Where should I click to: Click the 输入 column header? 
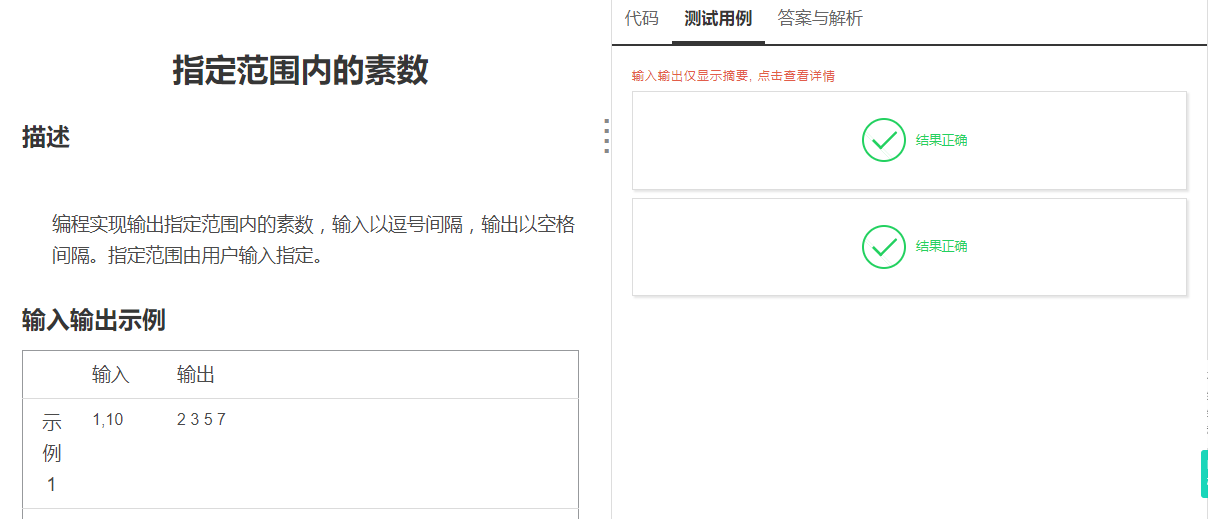click(x=111, y=375)
